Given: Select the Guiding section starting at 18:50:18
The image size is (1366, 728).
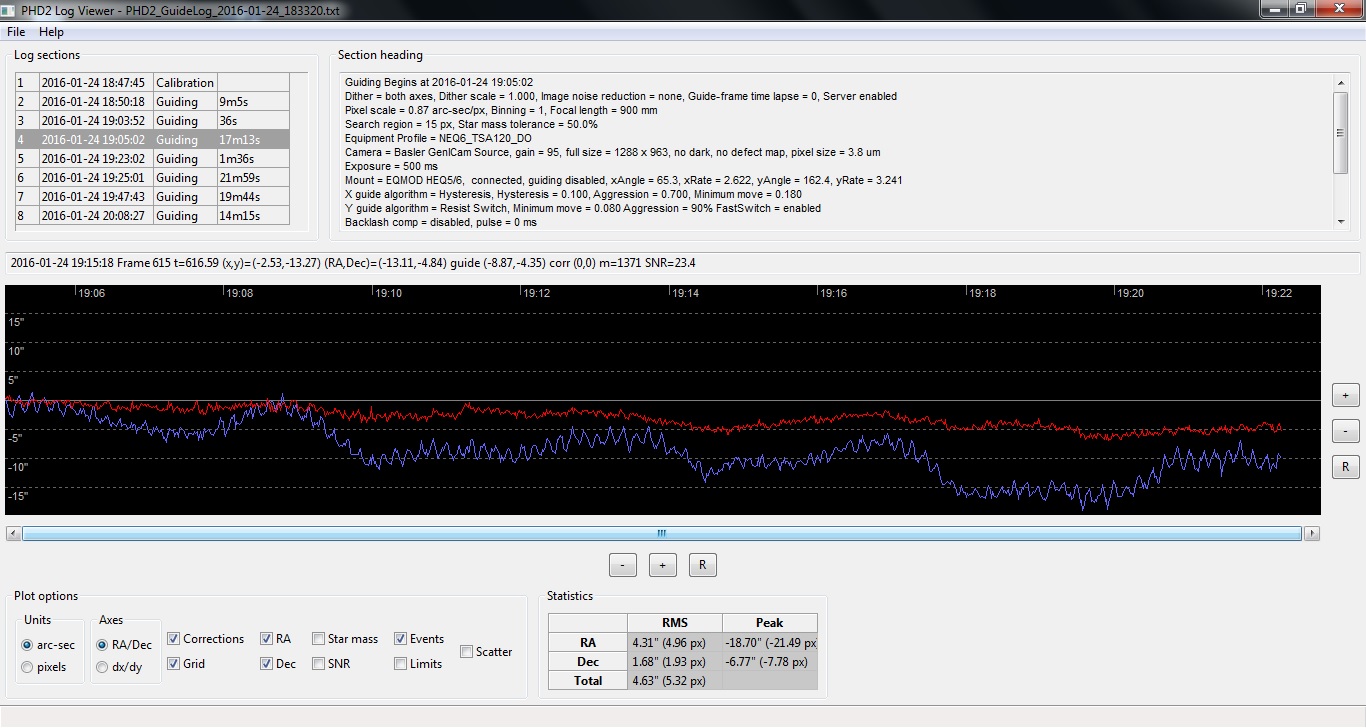Looking at the screenshot, I should pos(152,102).
